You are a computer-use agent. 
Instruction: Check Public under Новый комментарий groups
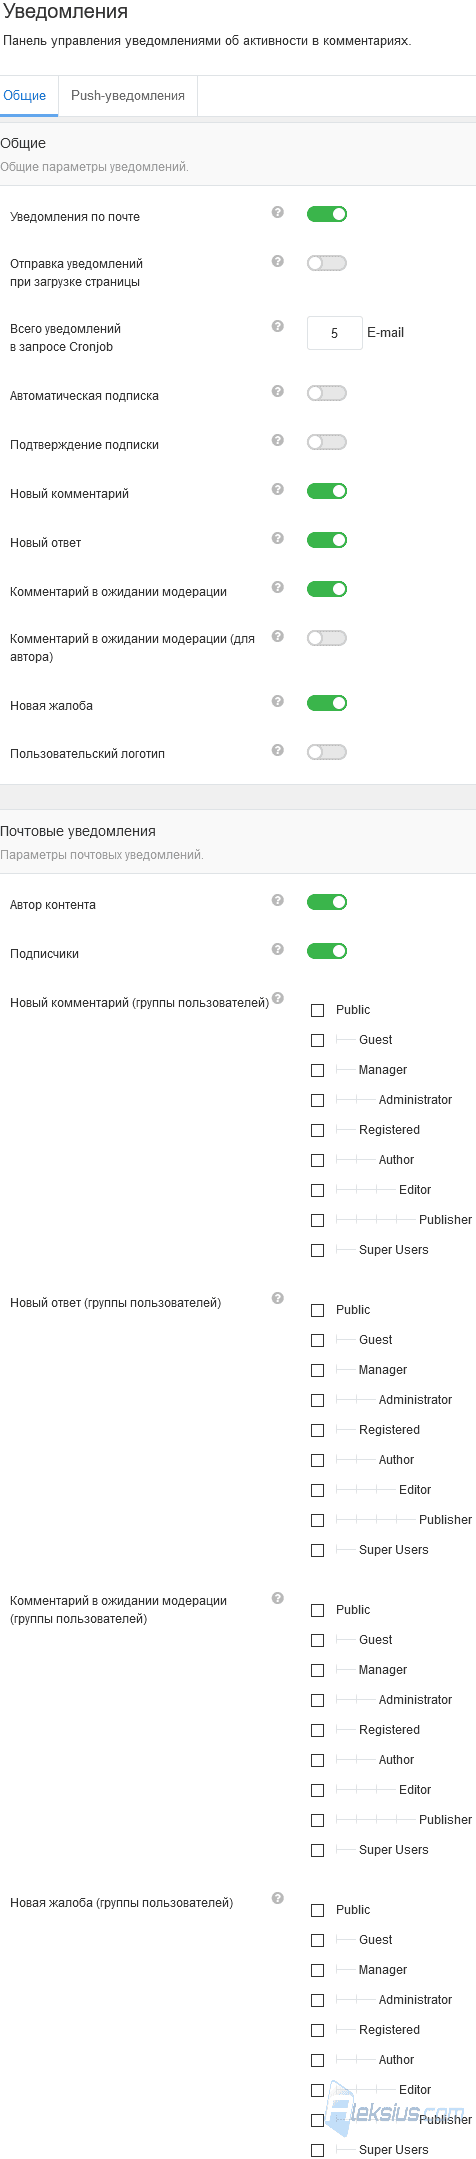pos(317,1010)
